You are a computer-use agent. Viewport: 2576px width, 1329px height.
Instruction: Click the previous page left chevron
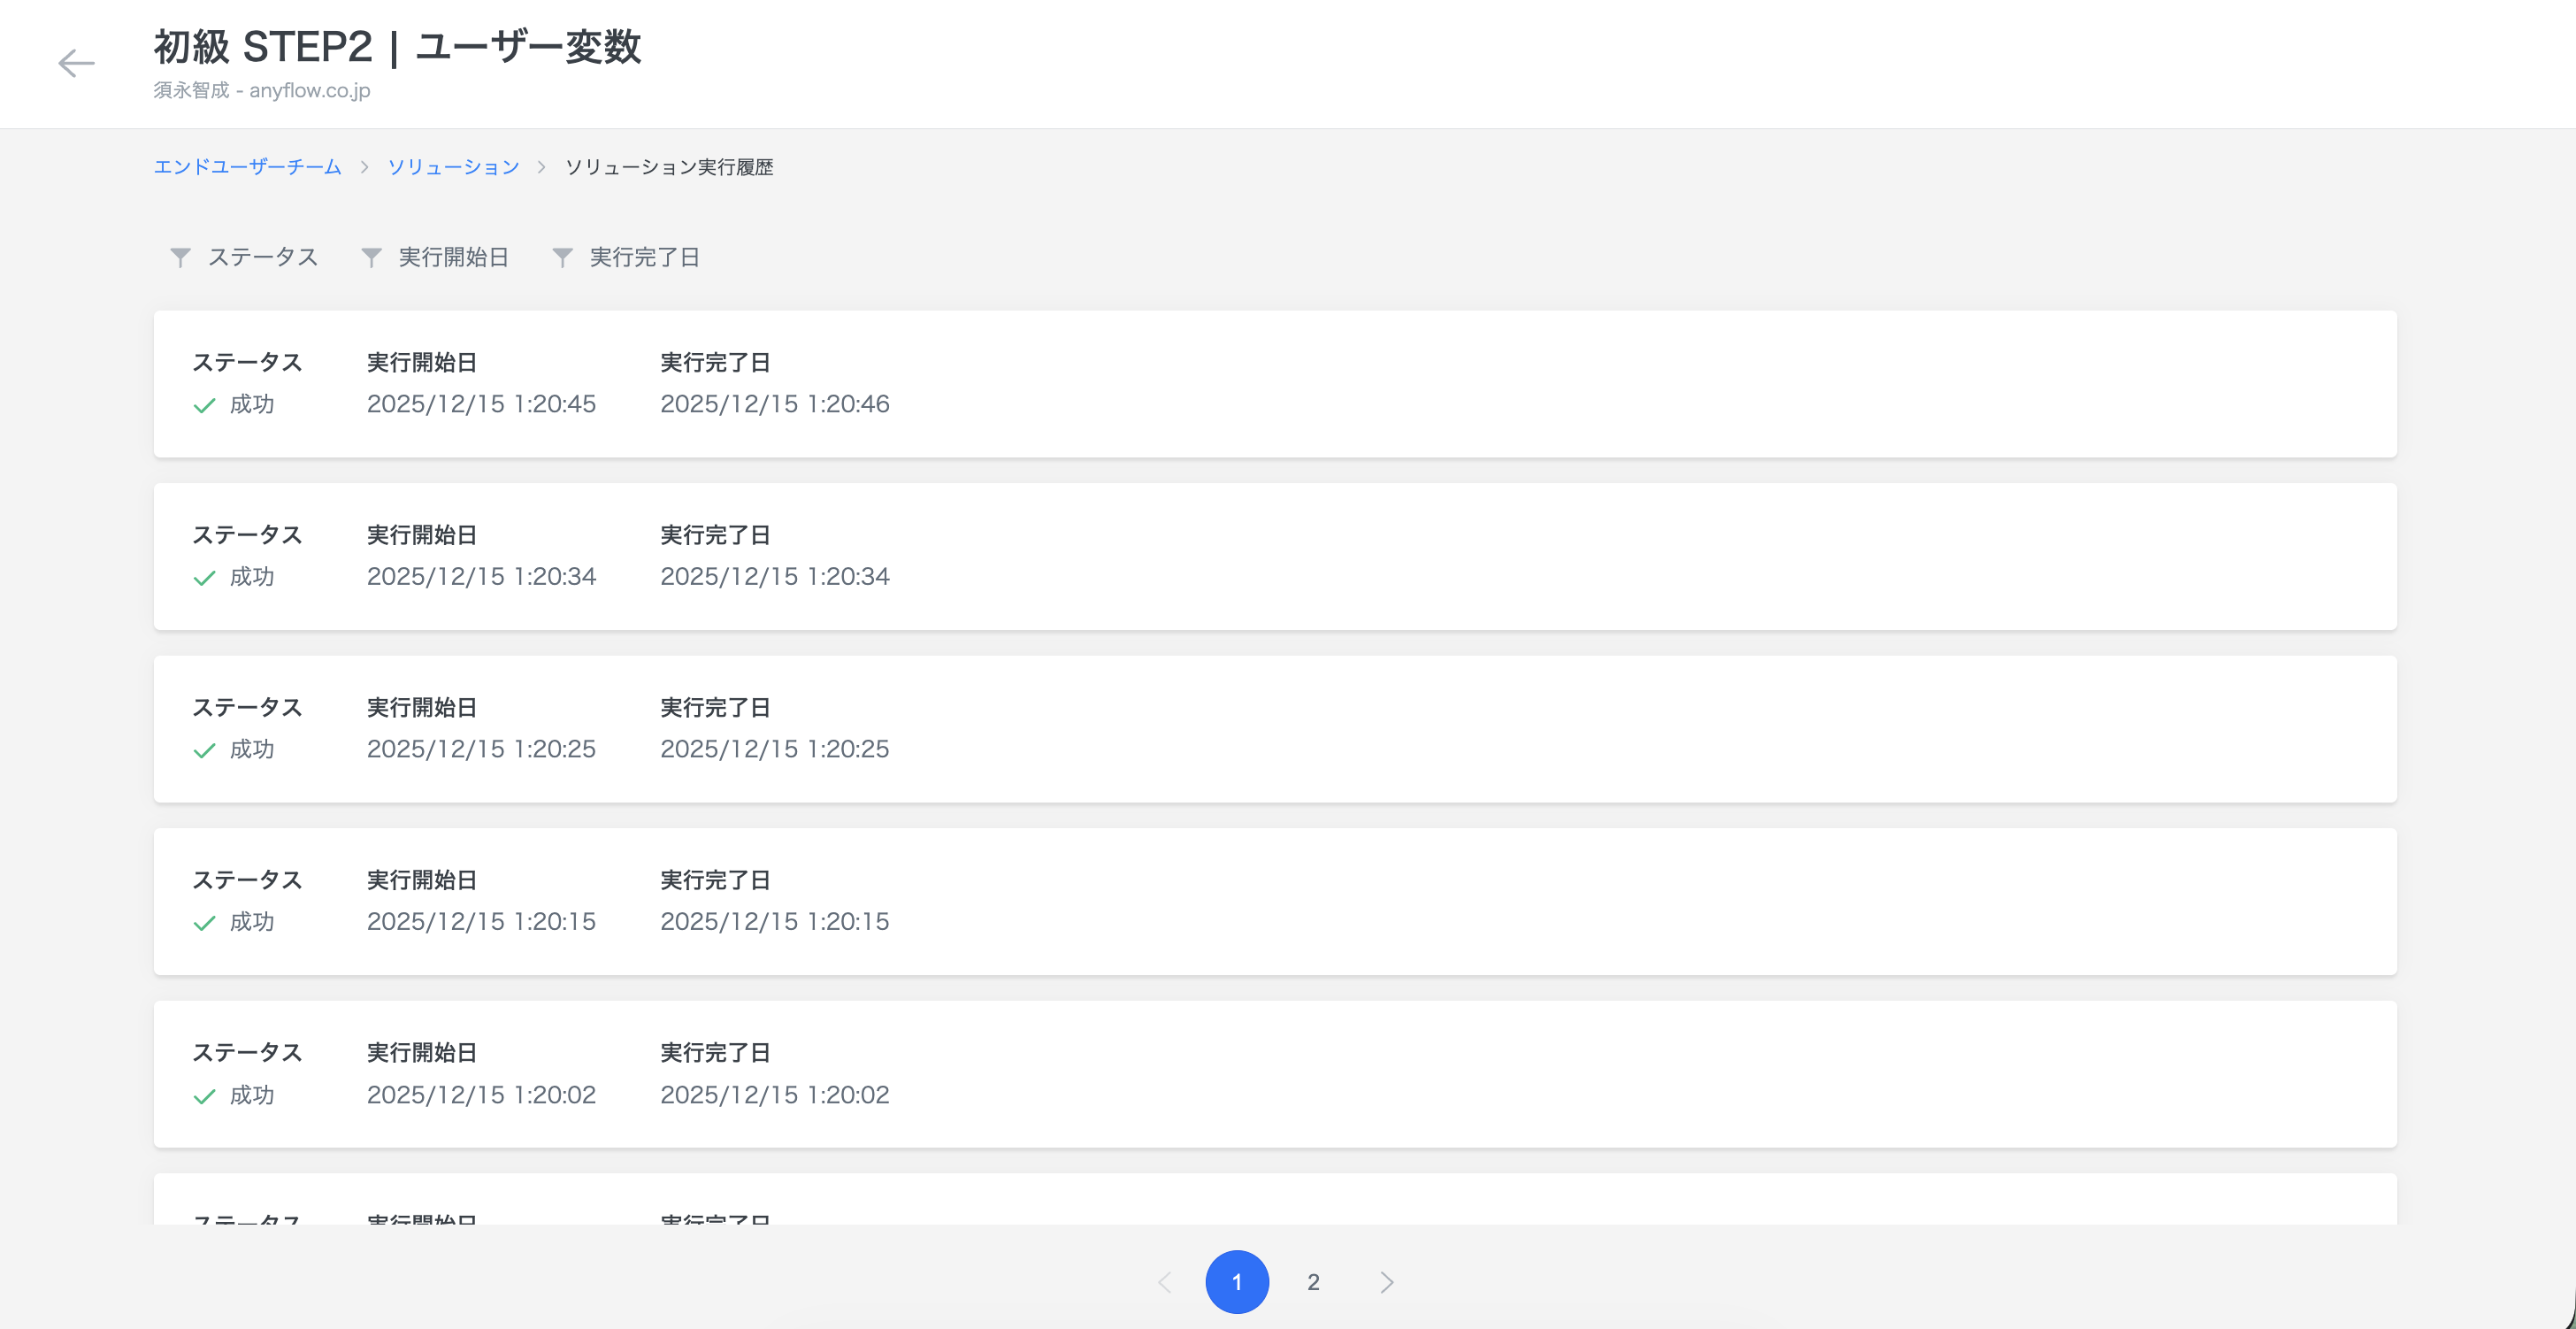pyautogui.click(x=1164, y=1282)
